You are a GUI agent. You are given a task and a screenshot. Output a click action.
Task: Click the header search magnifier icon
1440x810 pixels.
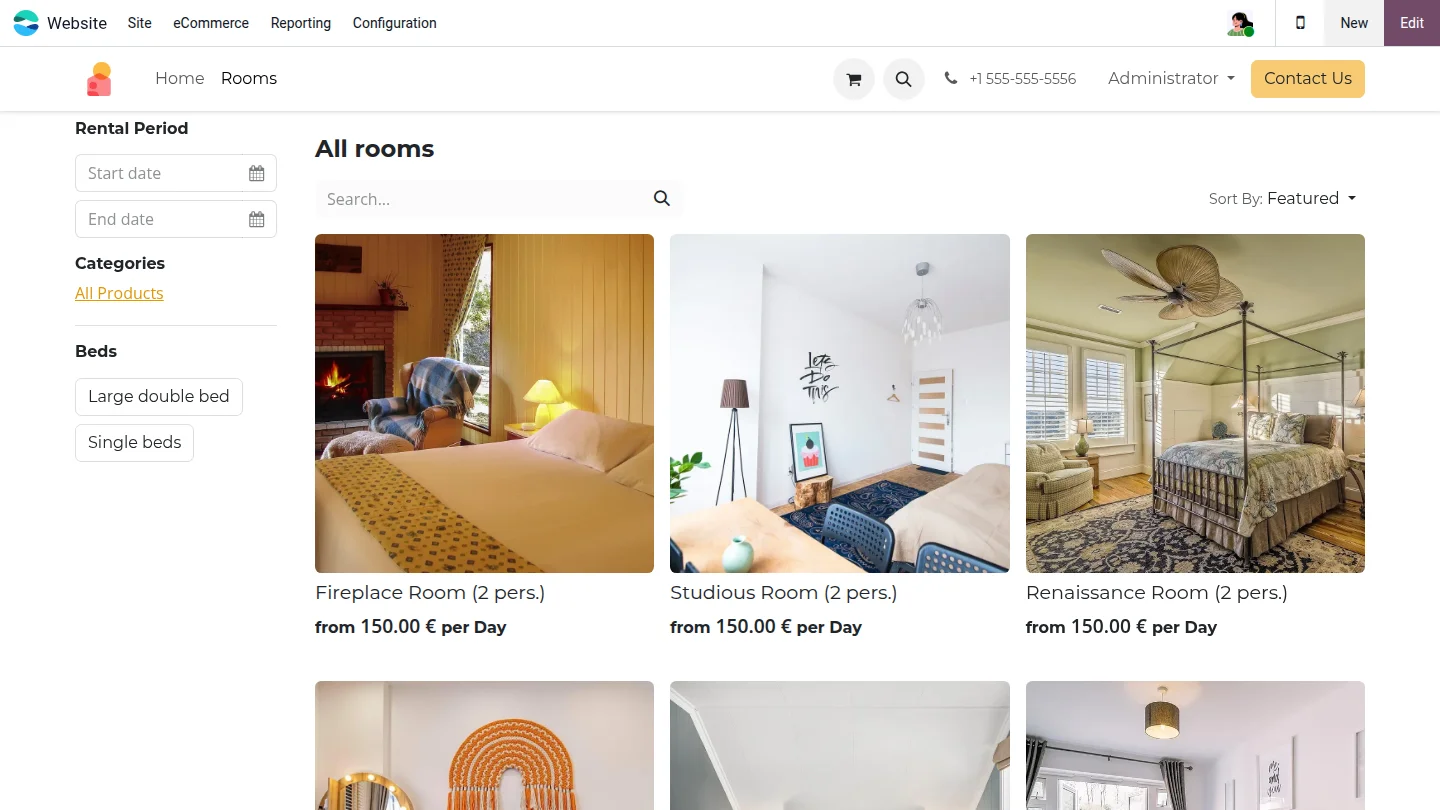904,79
